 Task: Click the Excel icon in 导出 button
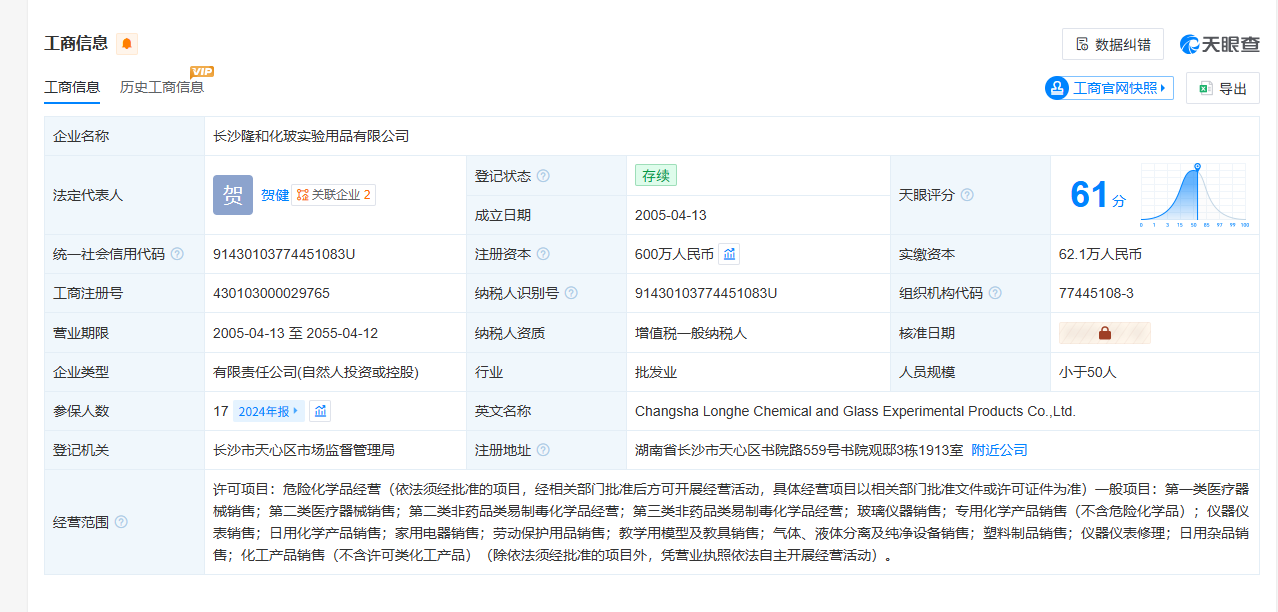pyautogui.click(x=1206, y=88)
